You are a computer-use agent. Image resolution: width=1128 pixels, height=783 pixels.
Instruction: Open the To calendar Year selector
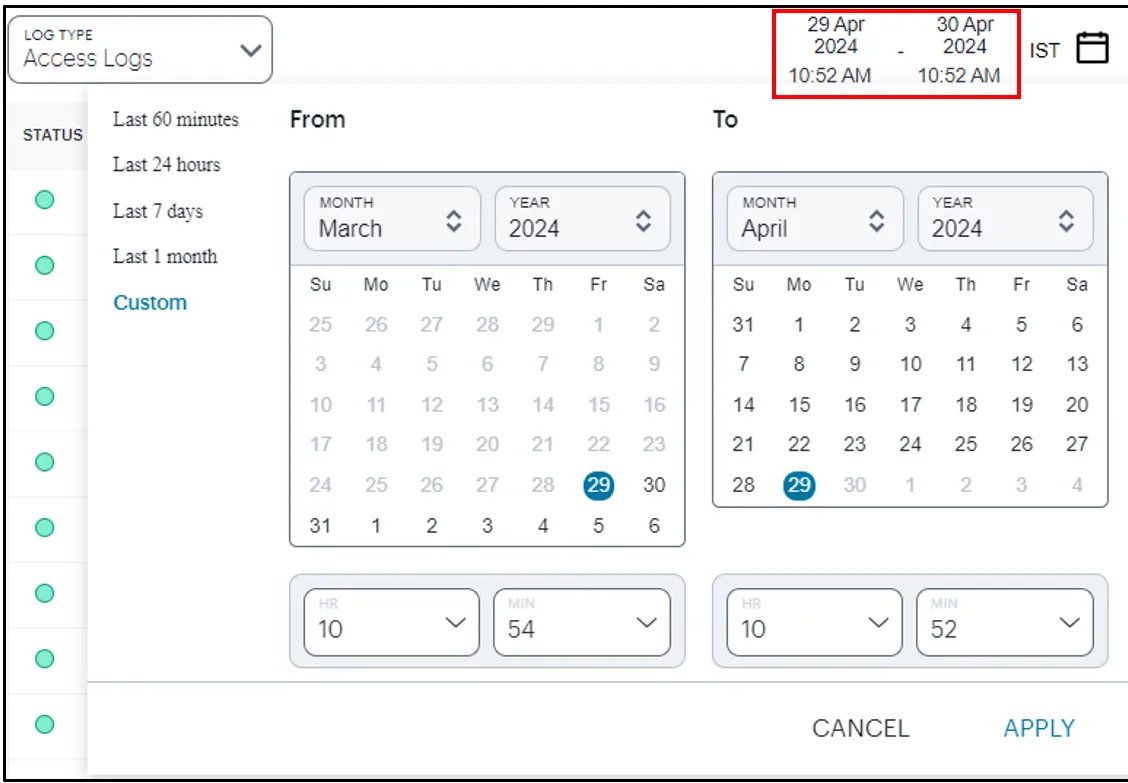pos(1006,219)
